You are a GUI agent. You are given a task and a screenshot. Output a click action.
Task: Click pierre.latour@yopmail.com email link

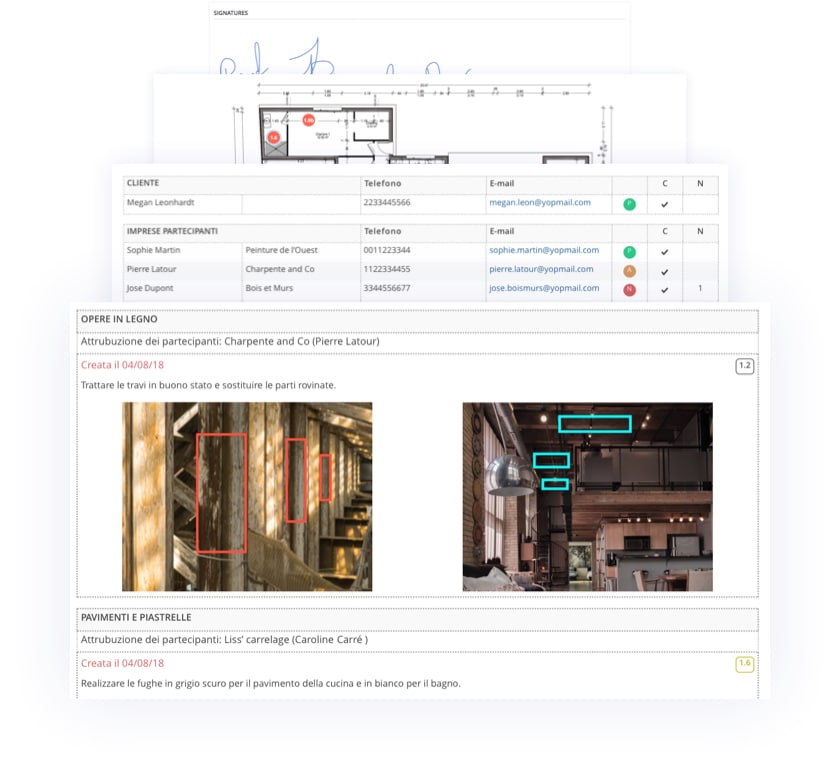[x=541, y=269]
